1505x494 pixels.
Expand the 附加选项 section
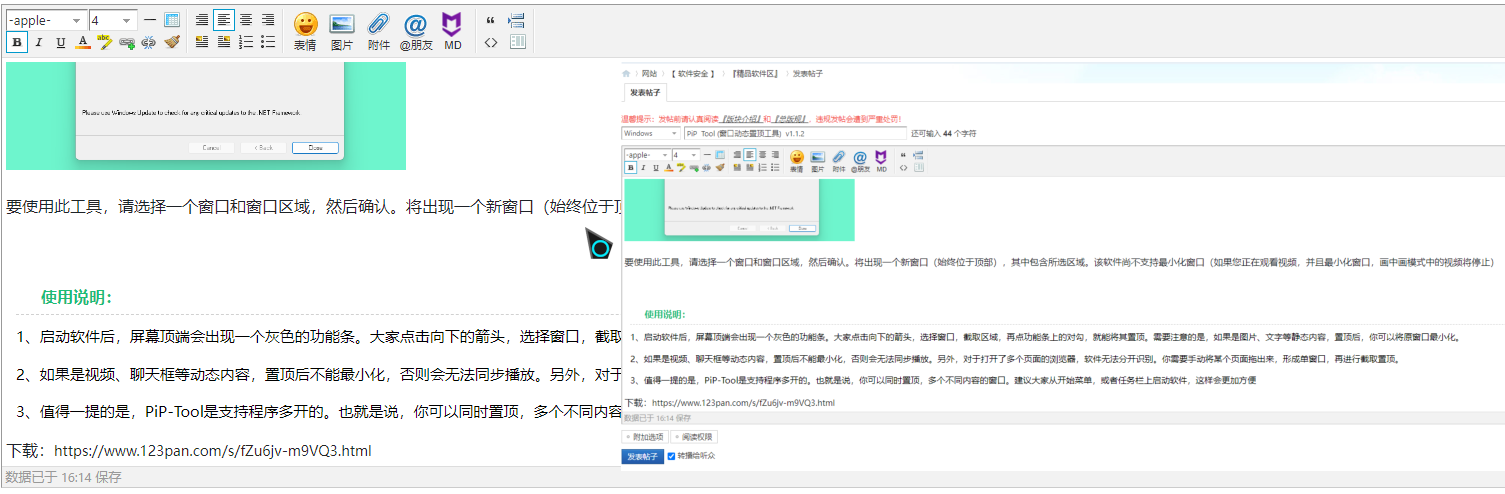[x=645, y=437]
